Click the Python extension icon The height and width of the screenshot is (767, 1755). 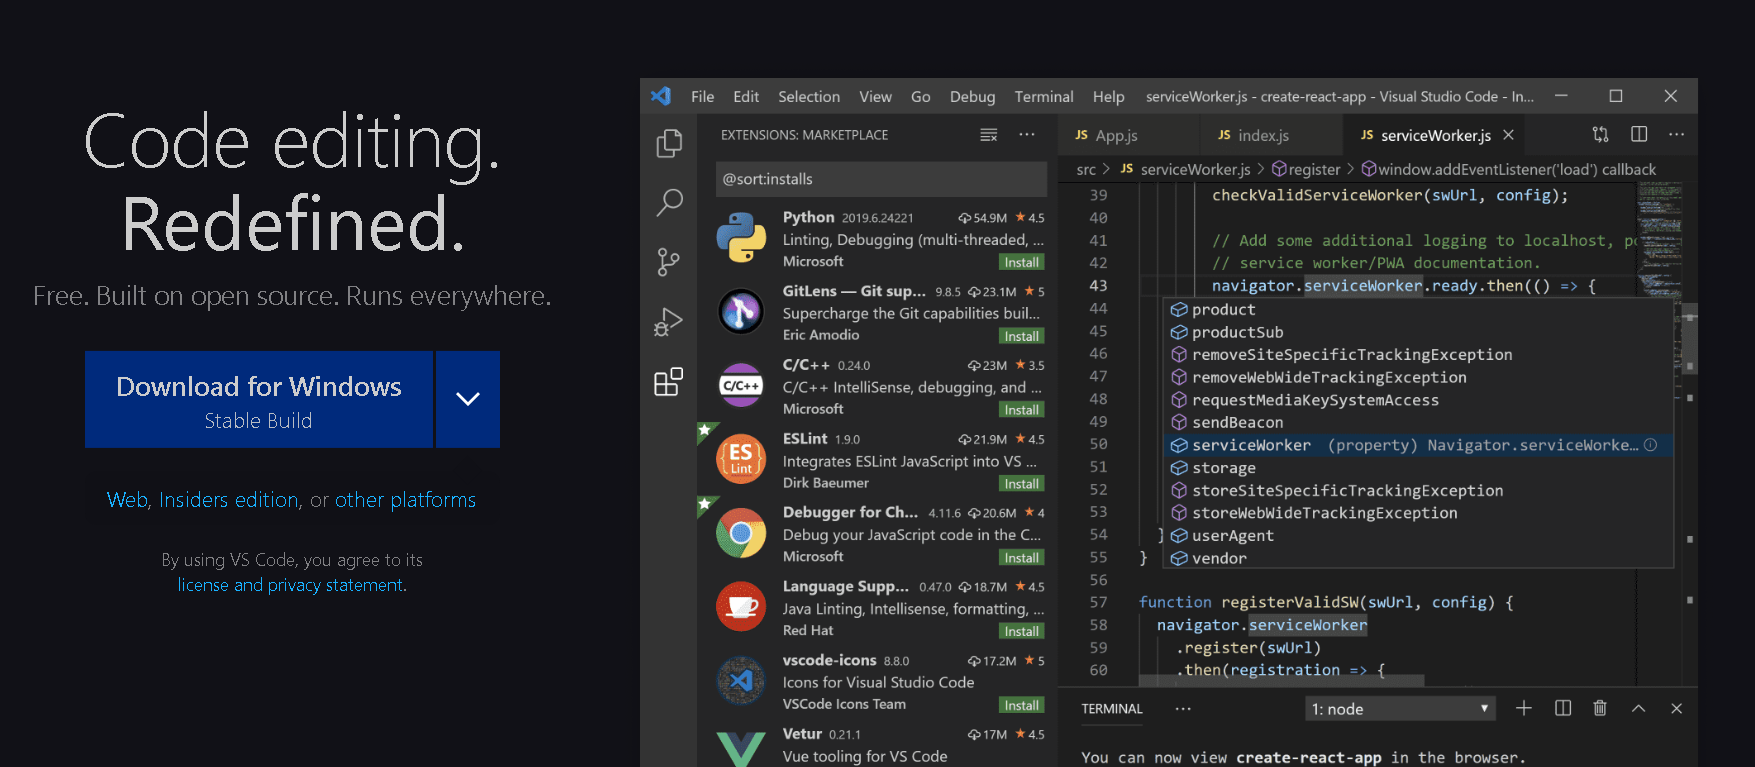click(x=741, y=238)
